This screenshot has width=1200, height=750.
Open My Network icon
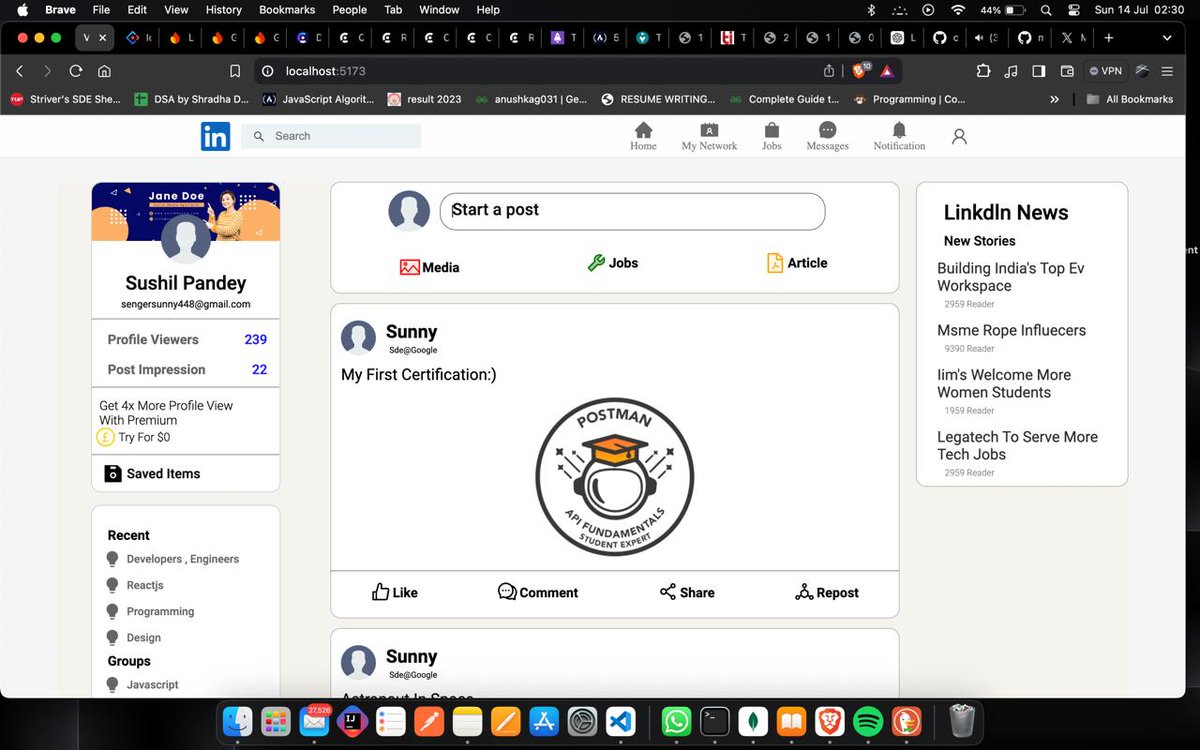pyautogui.click(x=709, y=137)
